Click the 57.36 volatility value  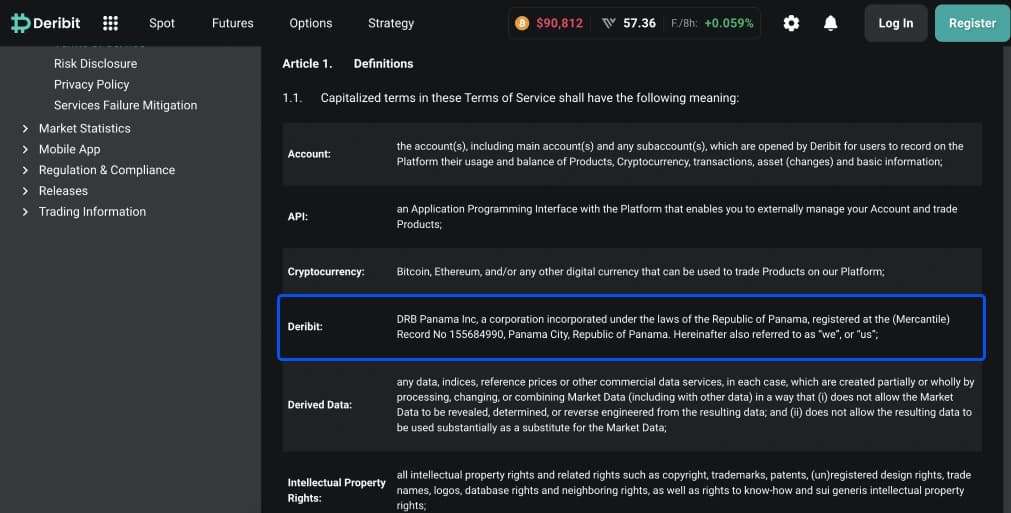point(640,23)
